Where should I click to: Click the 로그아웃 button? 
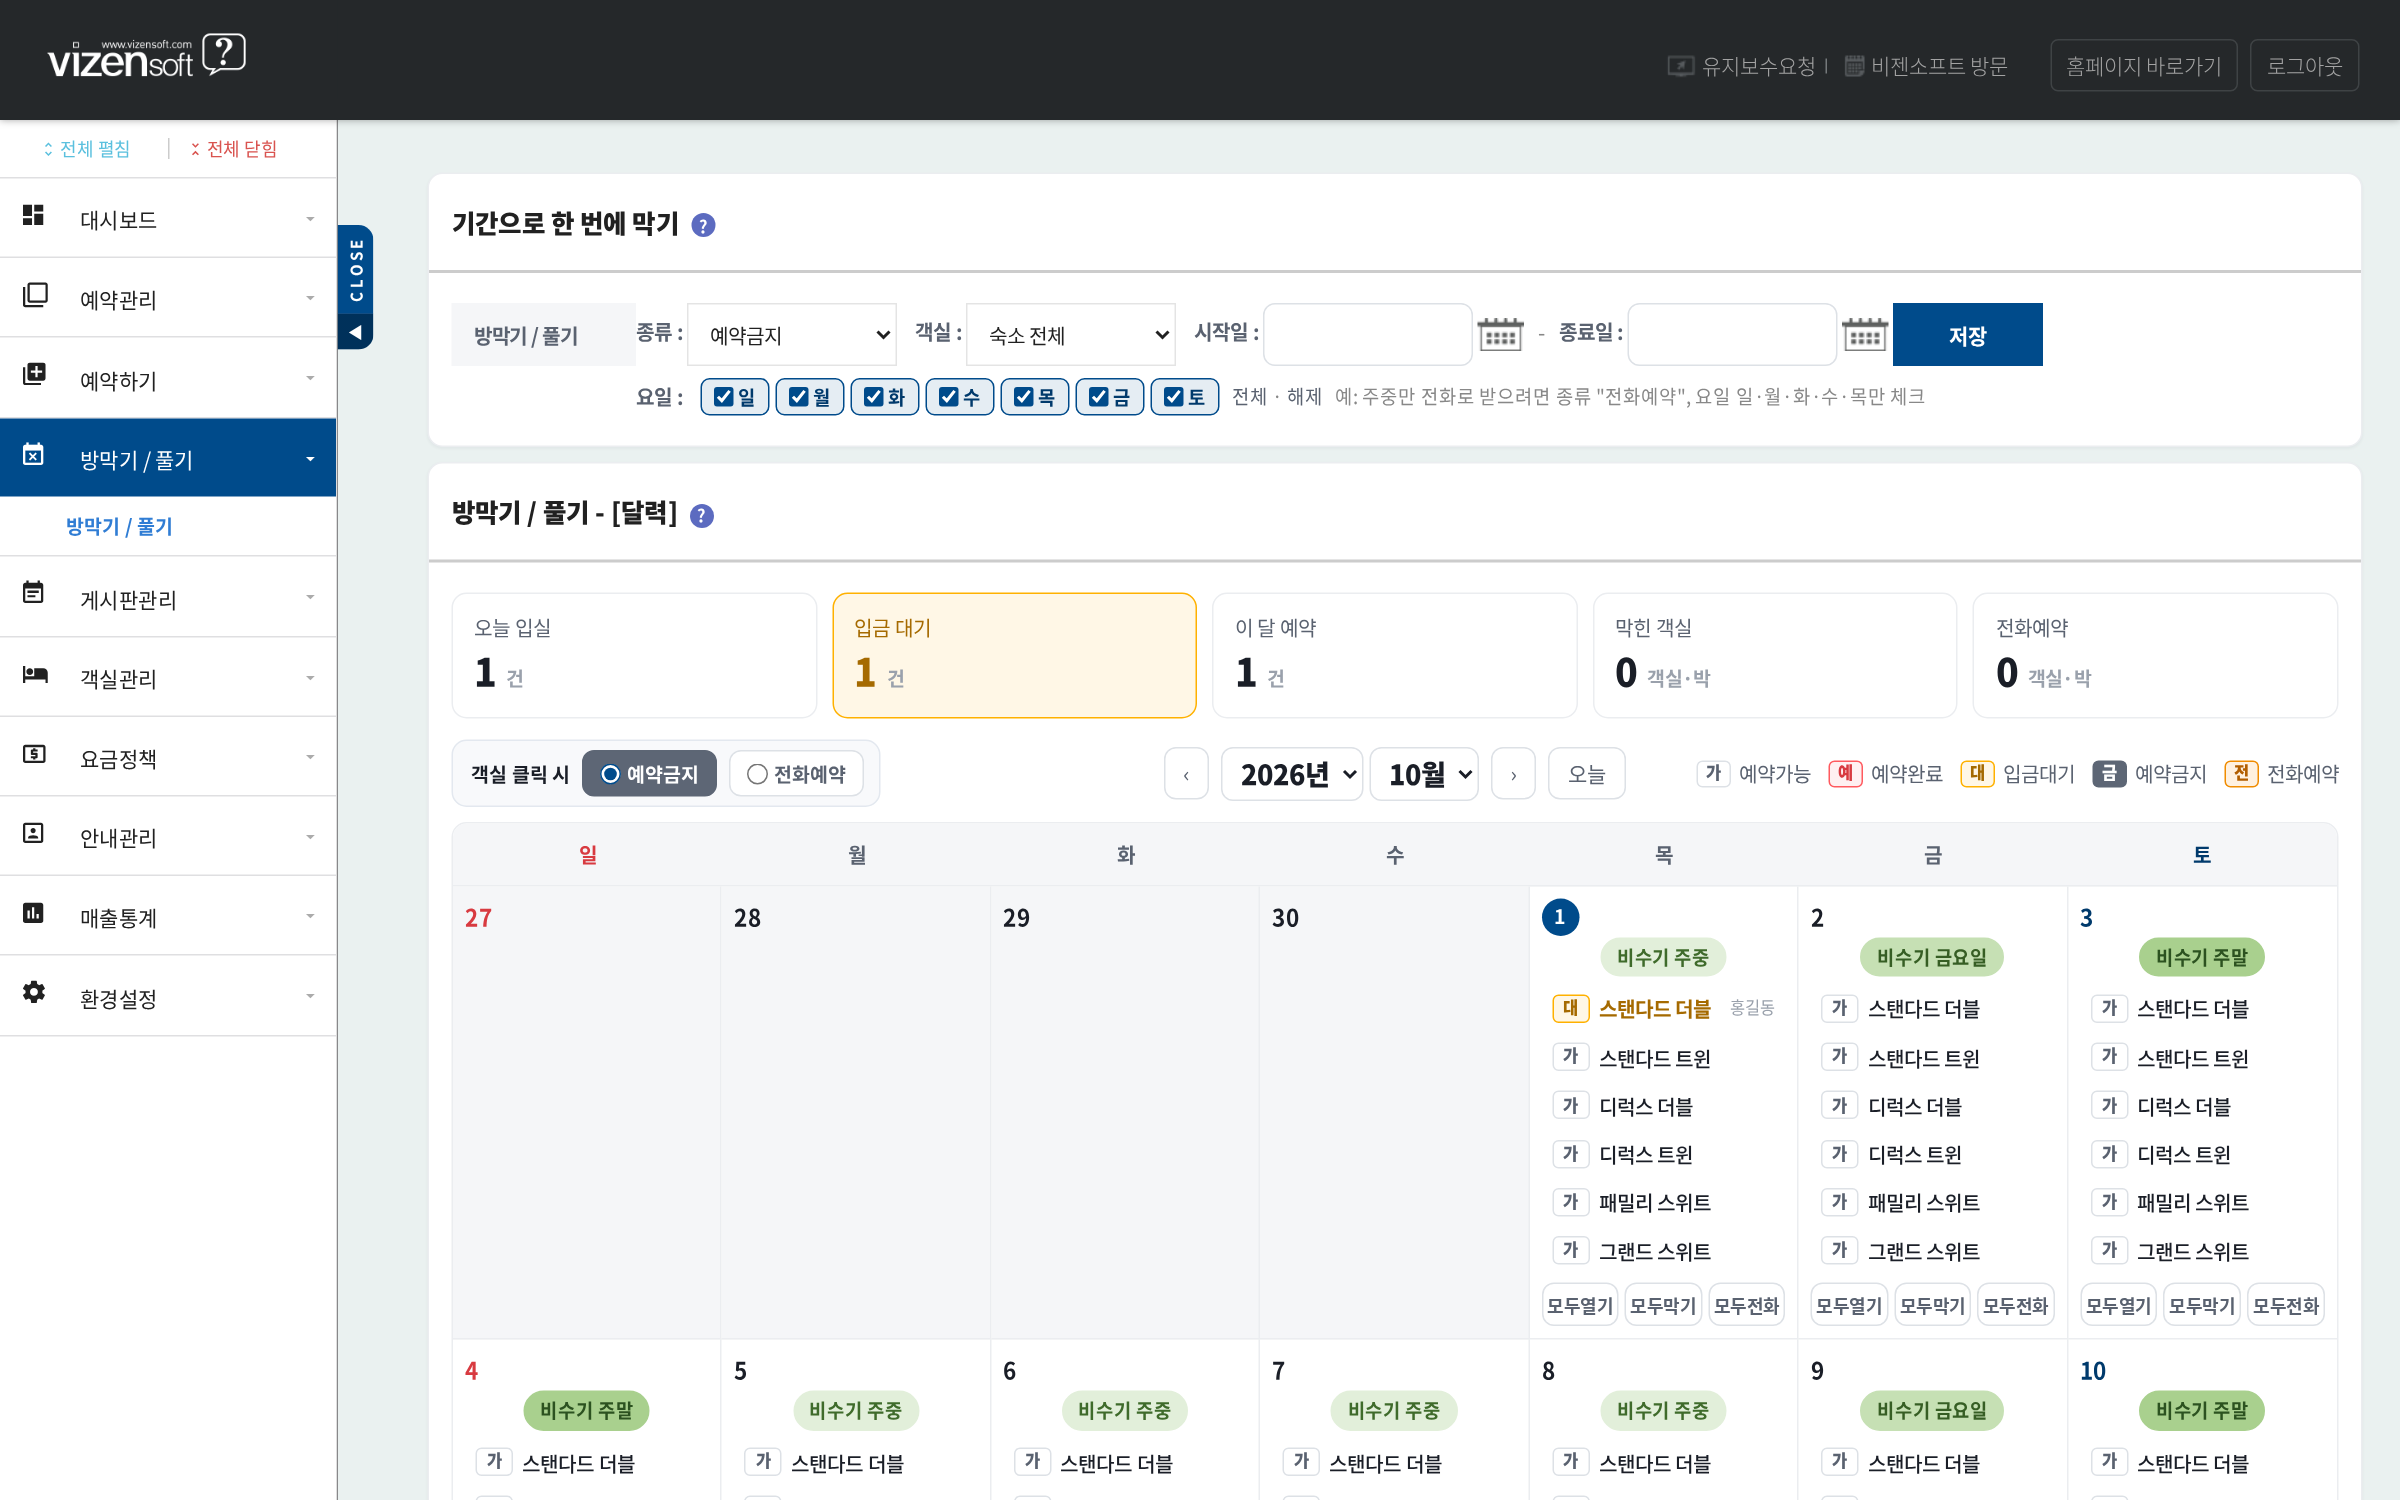[2304, 66]
